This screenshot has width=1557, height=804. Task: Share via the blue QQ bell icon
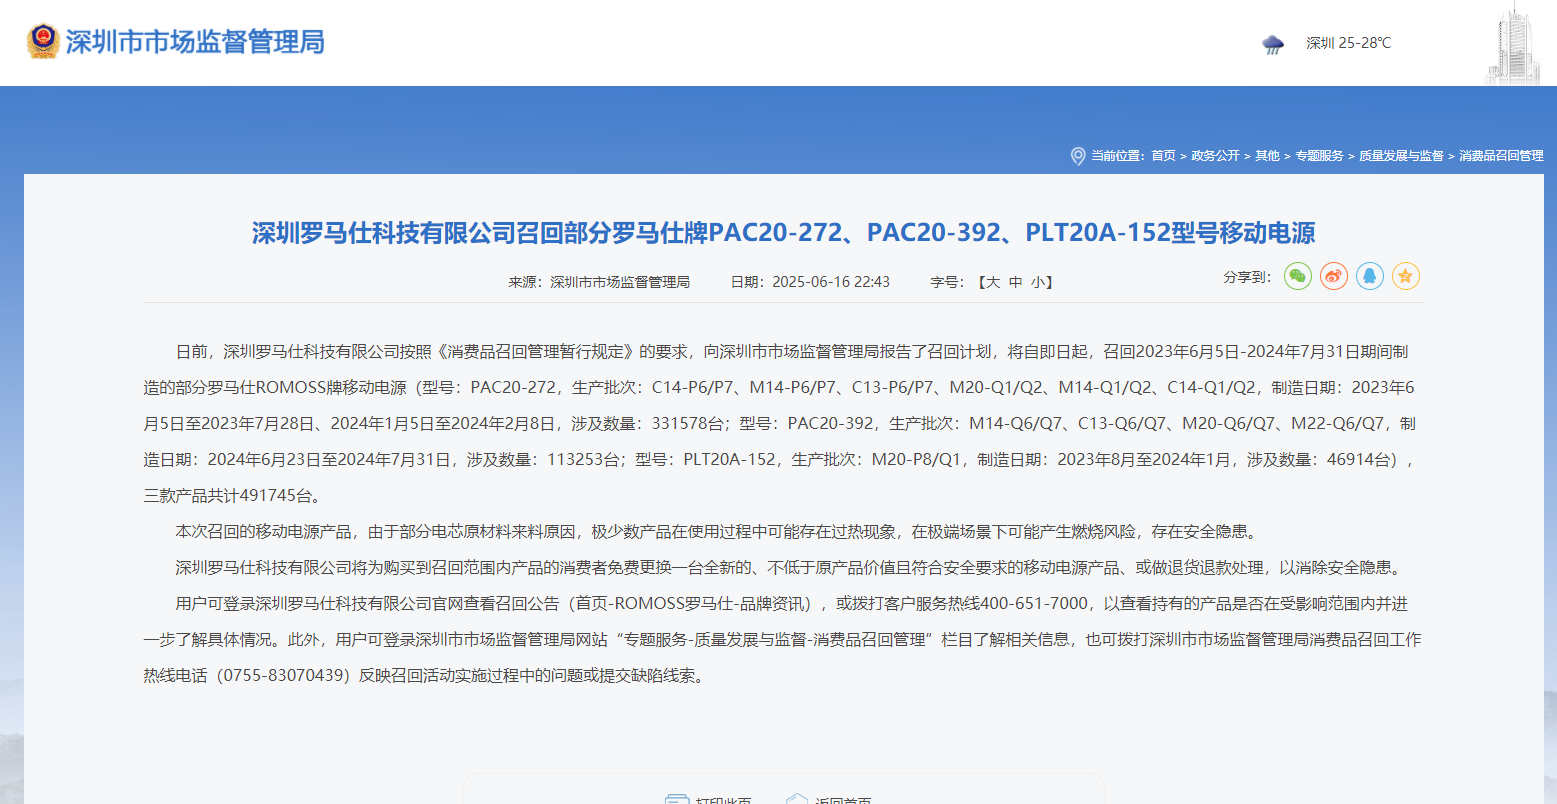pyautogui.click(x=1370, y=277)
